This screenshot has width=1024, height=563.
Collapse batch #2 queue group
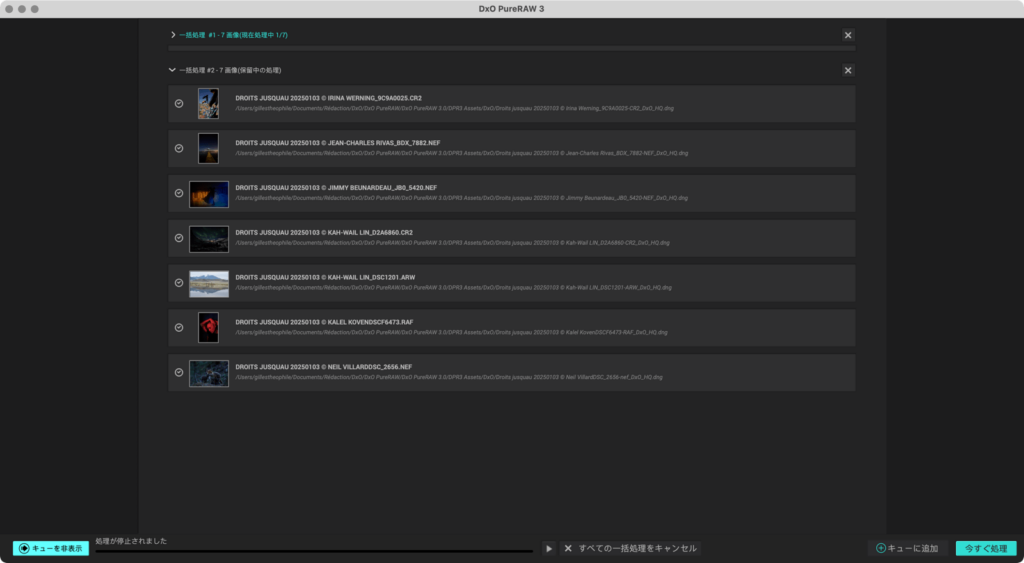click(x=172, y=70)
